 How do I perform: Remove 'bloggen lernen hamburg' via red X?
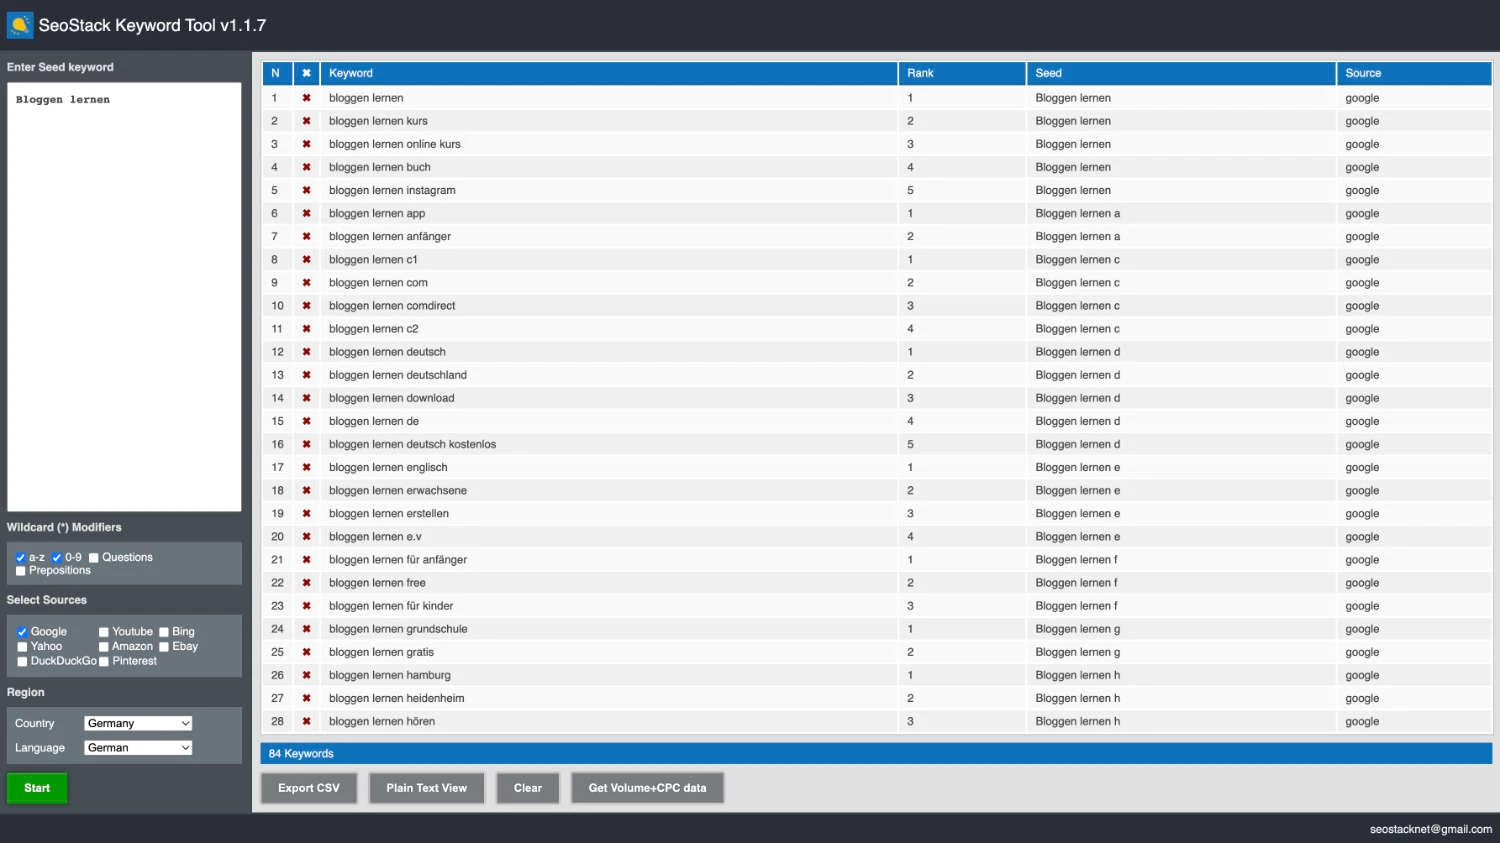306,675
